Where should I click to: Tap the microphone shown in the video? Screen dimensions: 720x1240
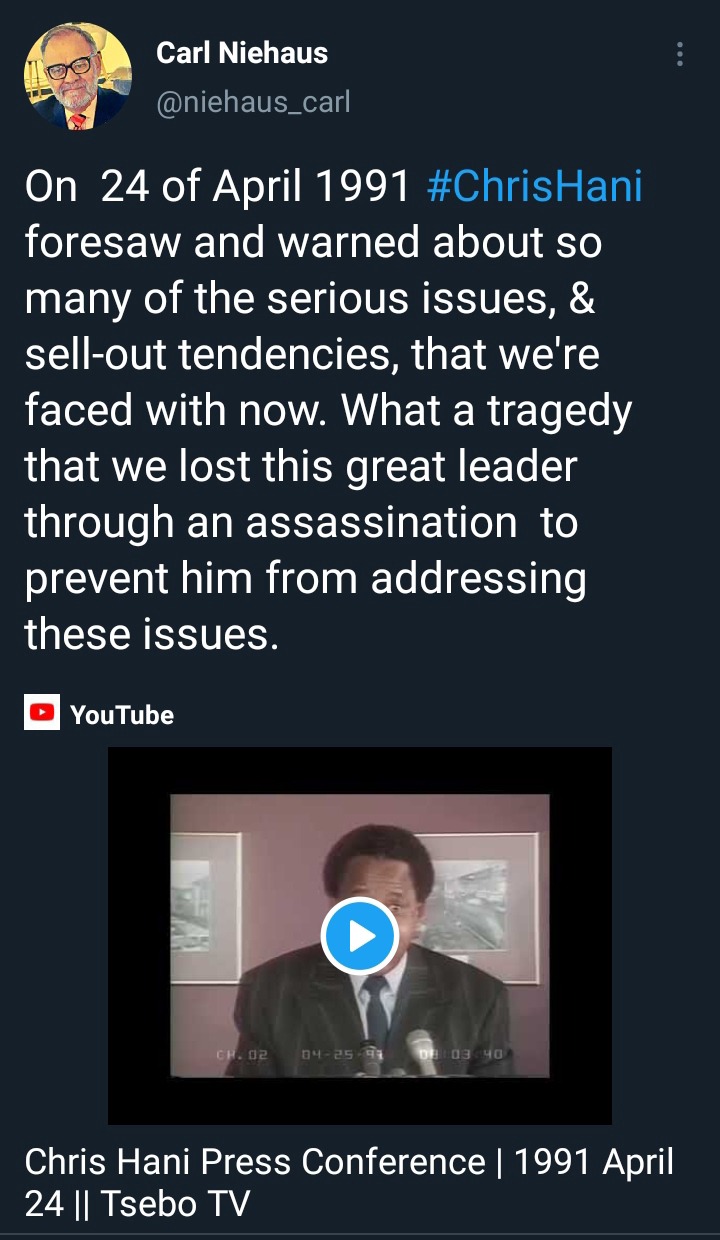coord(423,1050)
